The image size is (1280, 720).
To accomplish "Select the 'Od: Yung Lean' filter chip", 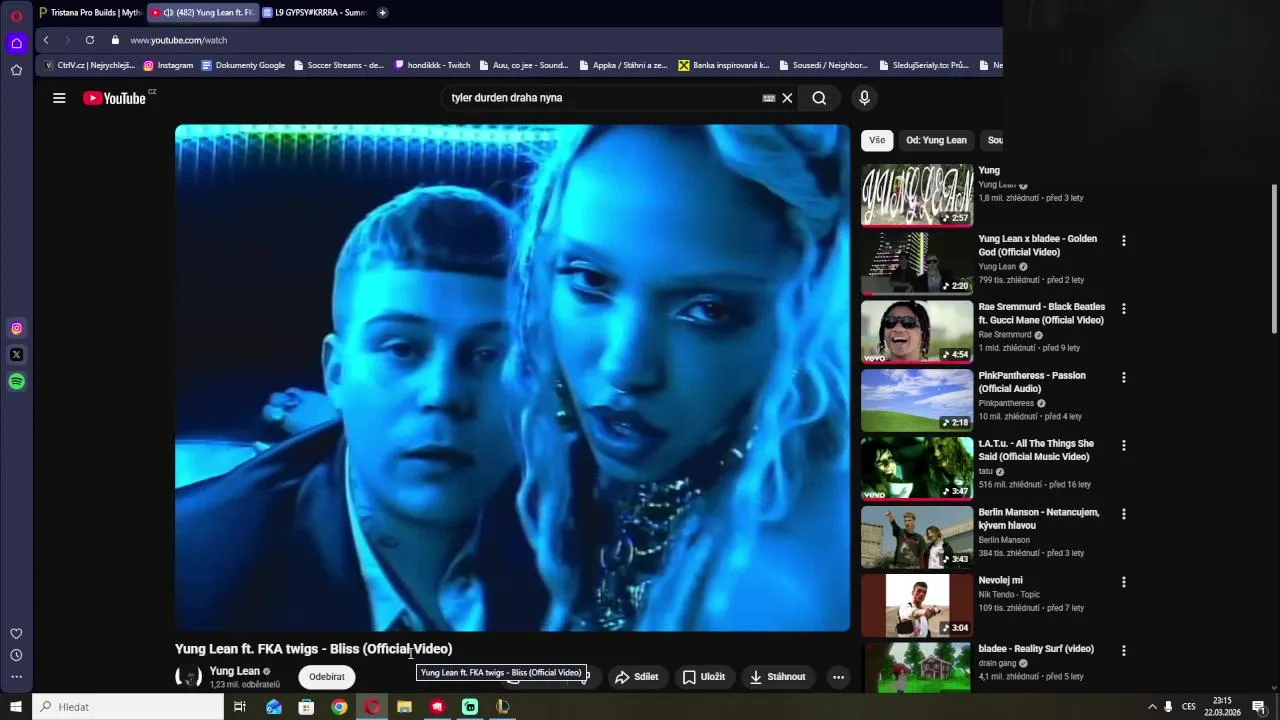I will (x=936, y=140).
